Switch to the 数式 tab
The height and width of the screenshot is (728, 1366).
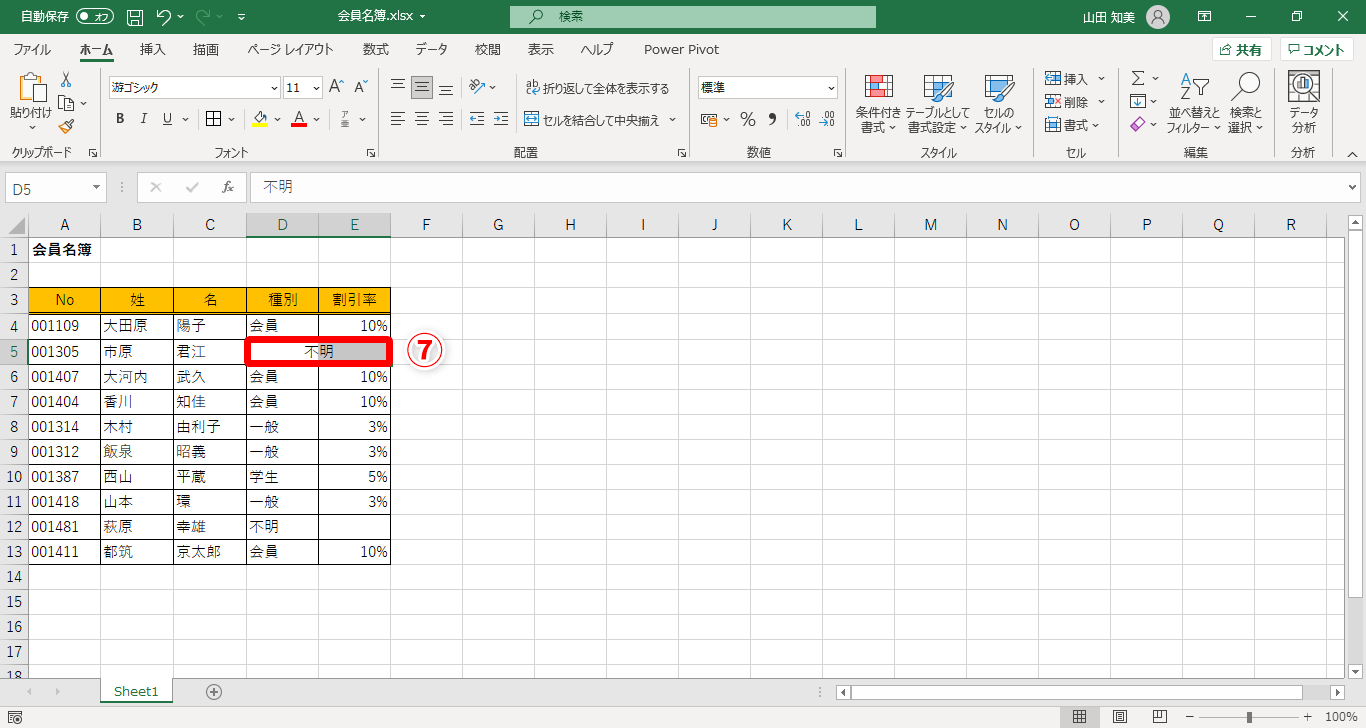(x=376, y=49)
